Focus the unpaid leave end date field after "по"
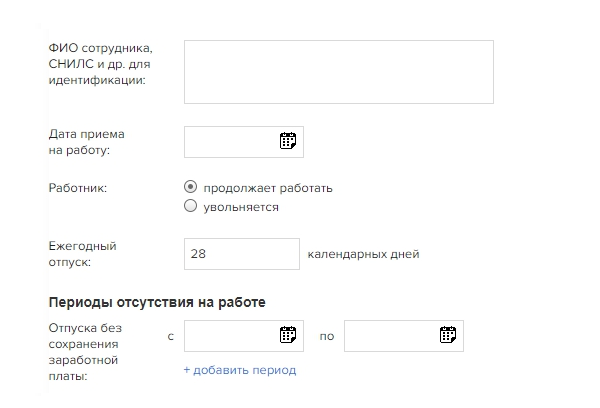600x408 pixels. pos(390,336)
